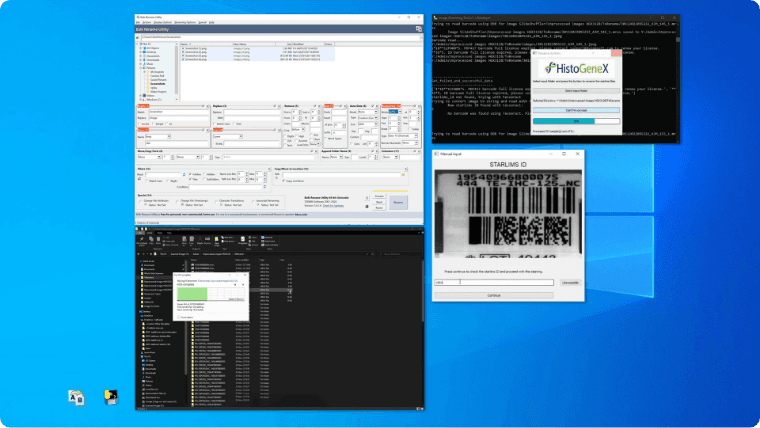
Task: Reset the Auto Date (8) panel with R icon
Action: point(377,106)
